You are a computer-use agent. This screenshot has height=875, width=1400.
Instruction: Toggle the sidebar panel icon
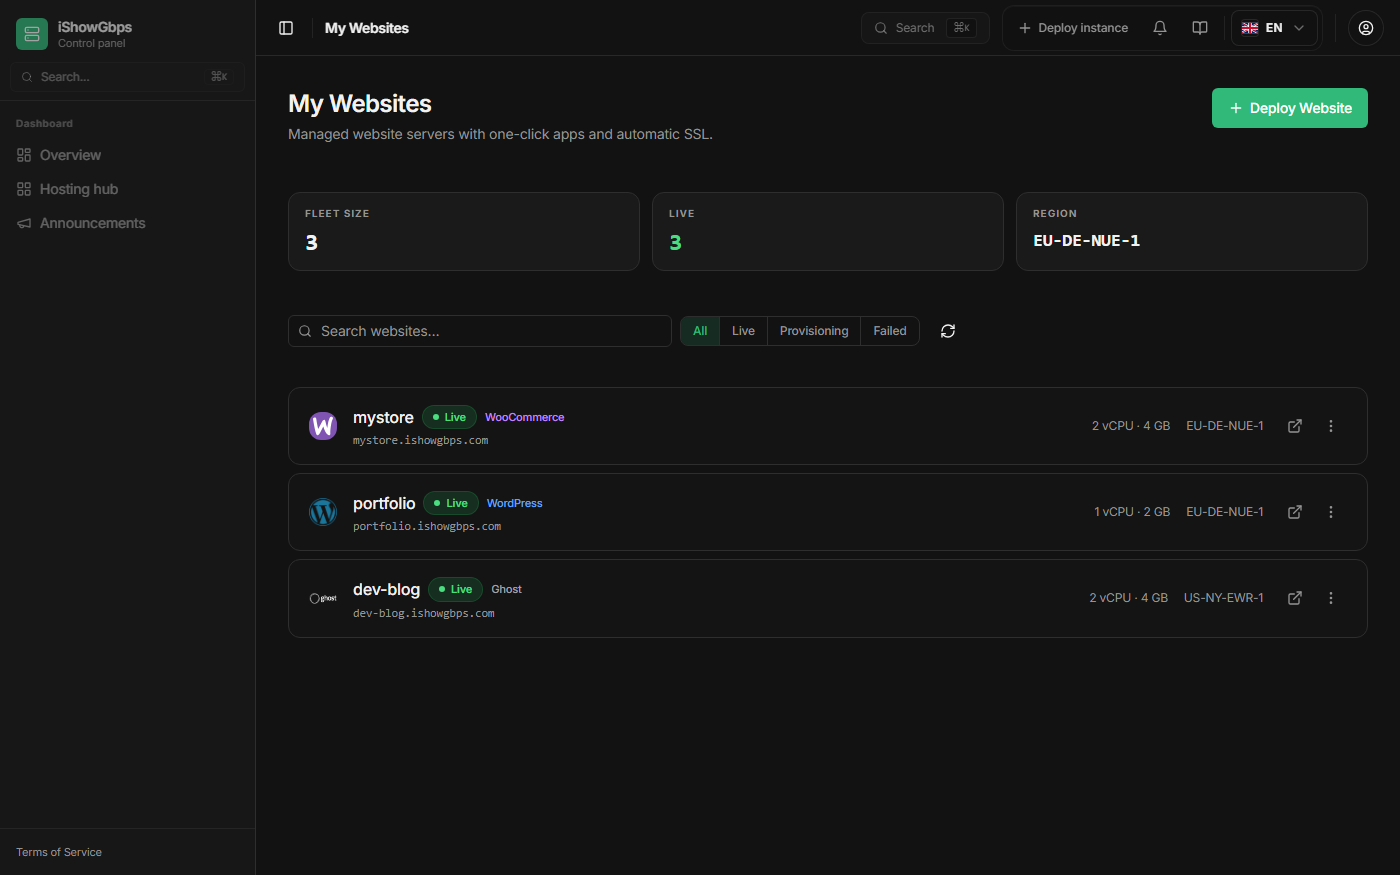[286, 28]
